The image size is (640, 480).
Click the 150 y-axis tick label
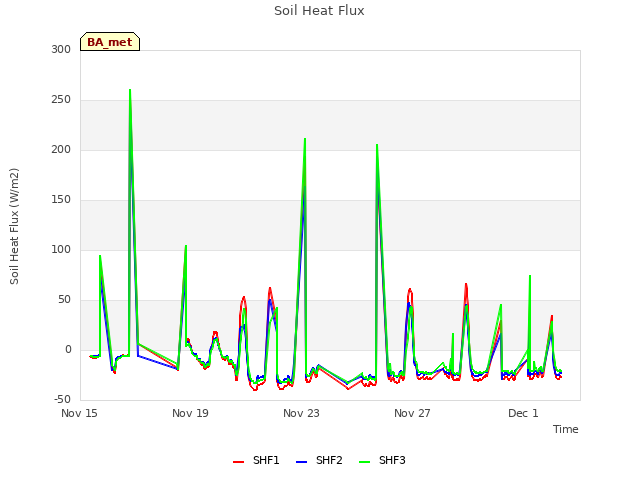pos(61,200)
